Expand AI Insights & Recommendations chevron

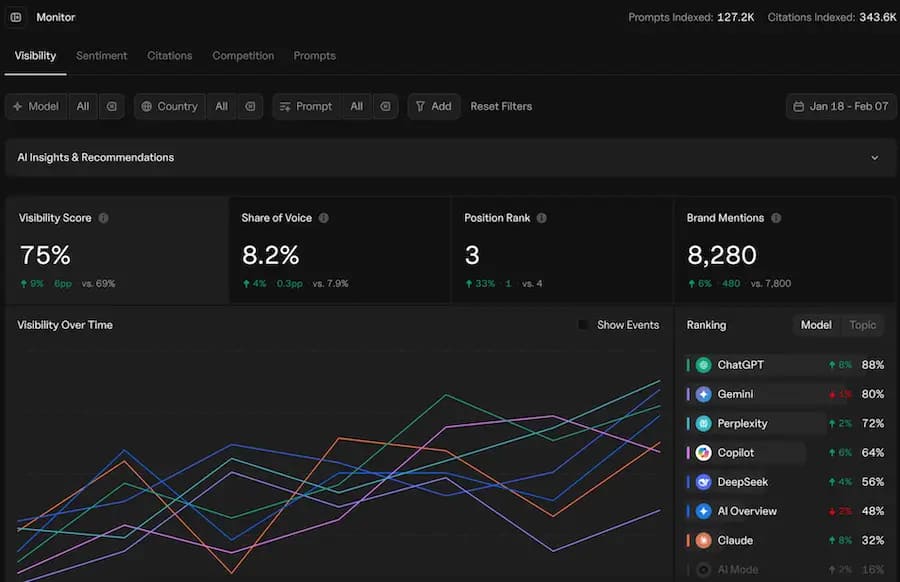tap(874, 158)
